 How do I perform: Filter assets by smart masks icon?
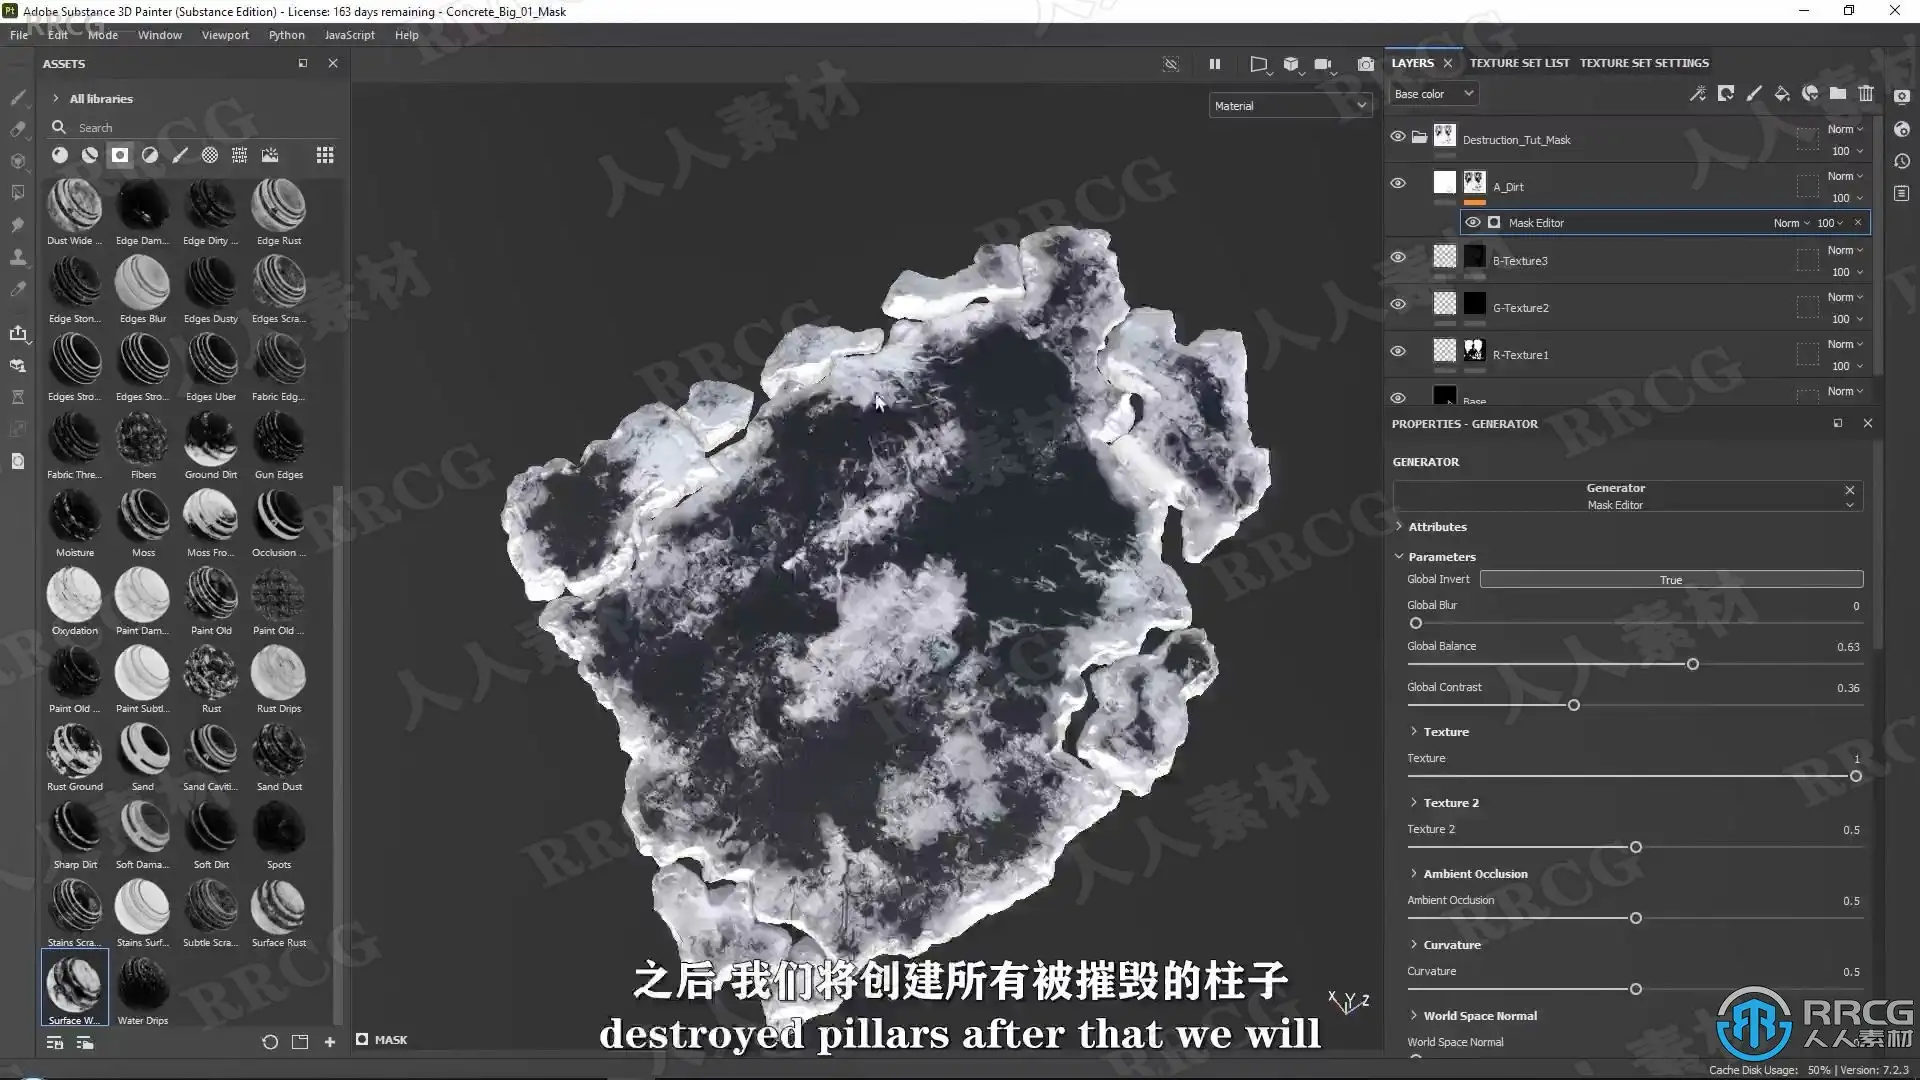coord(120,155)
